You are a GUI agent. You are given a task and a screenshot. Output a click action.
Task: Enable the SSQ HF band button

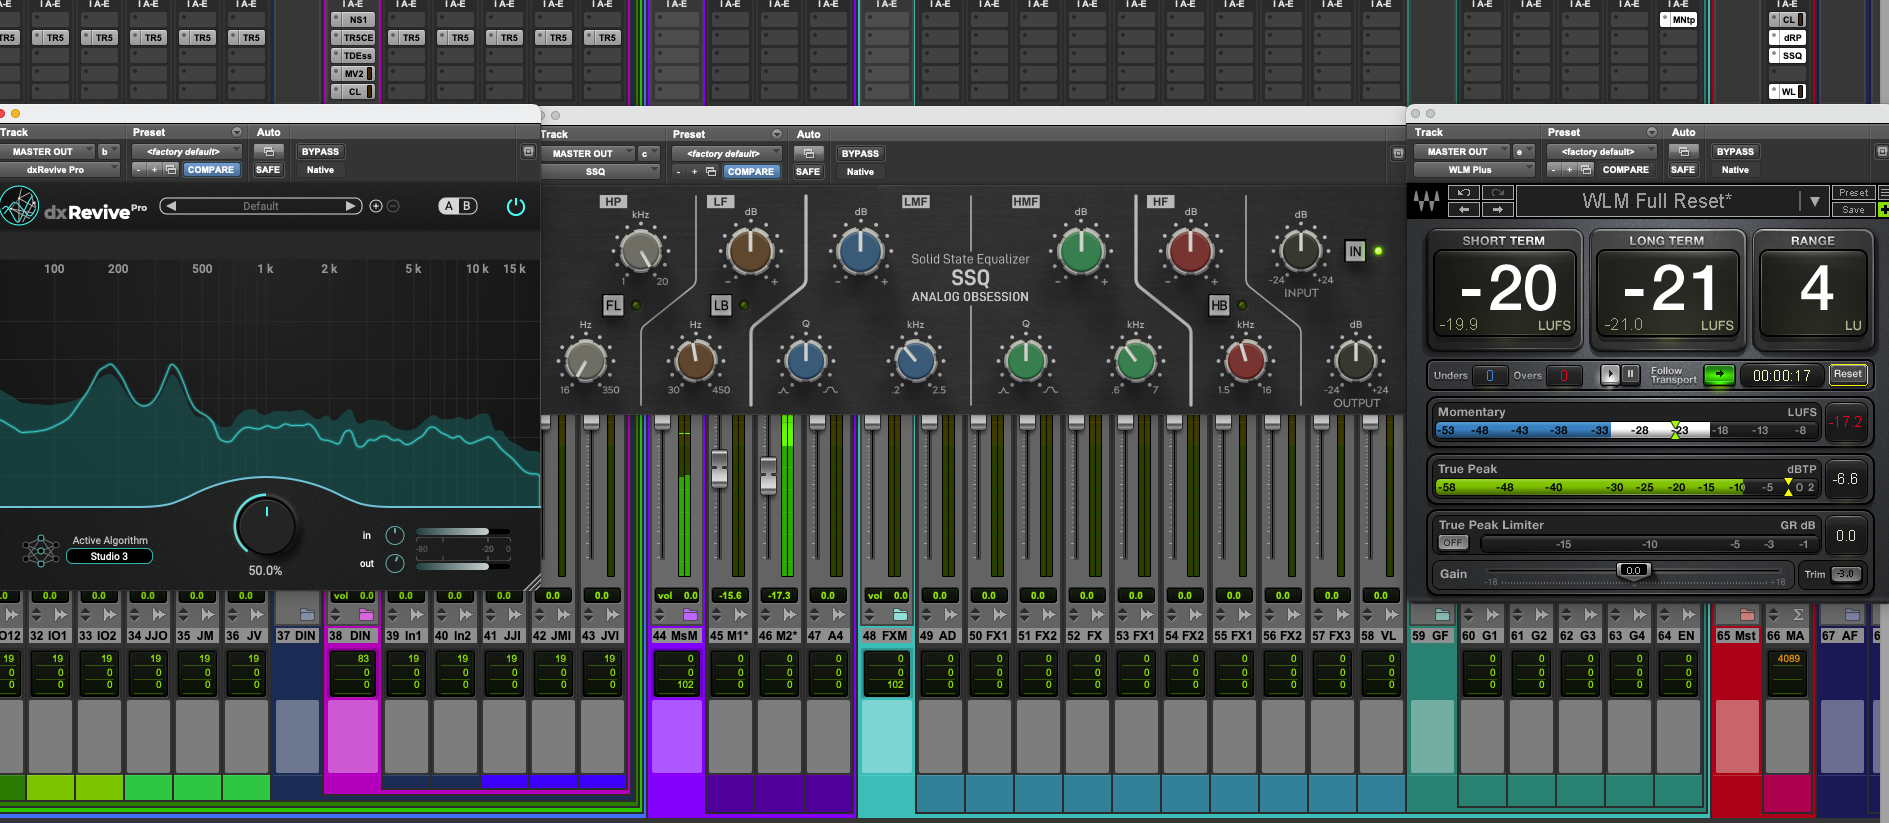point(1160,201)
